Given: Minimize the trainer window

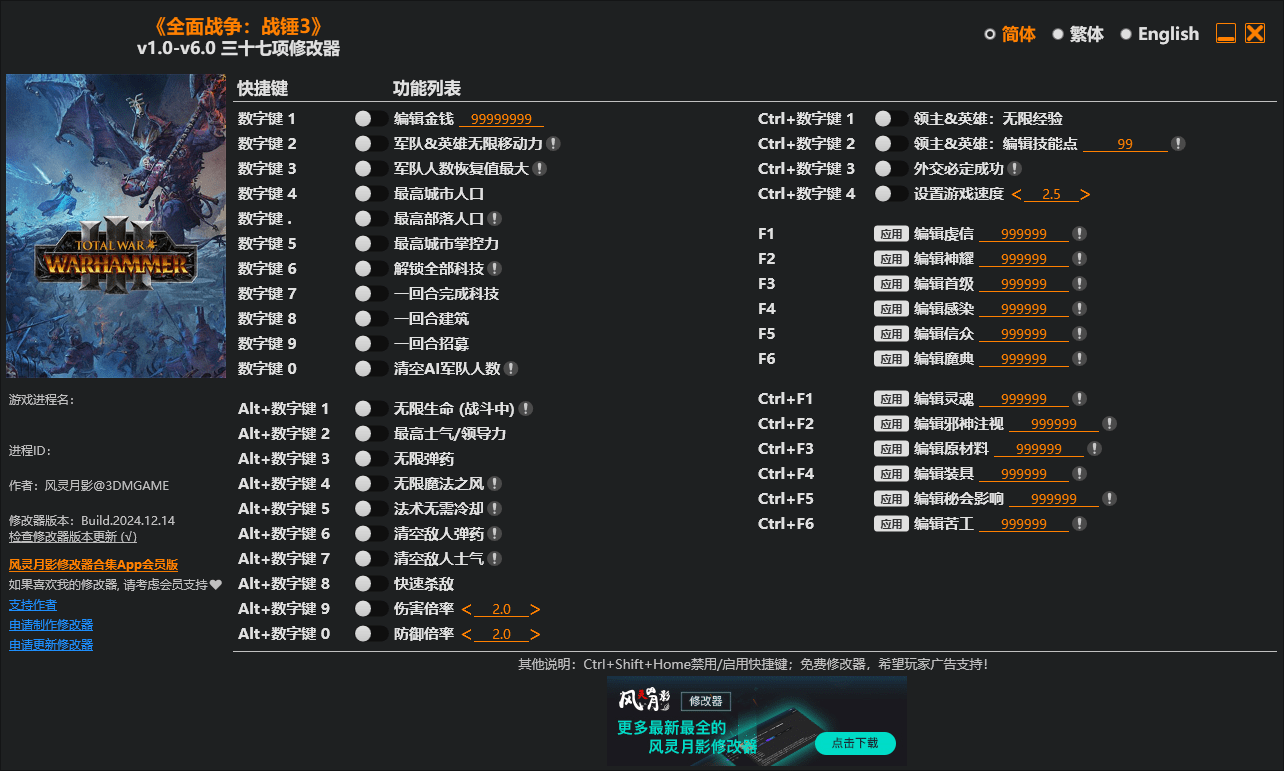Looking at the screenshot, I should (x=1226, y=33).
